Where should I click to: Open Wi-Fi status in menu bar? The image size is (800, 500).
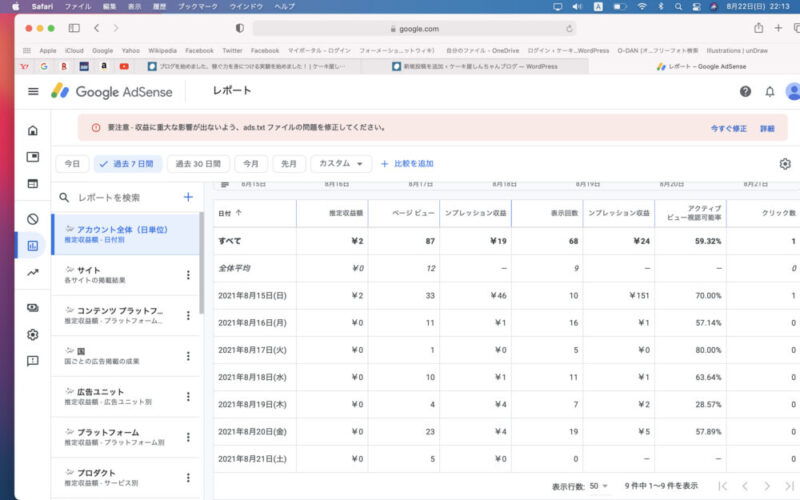642,7
